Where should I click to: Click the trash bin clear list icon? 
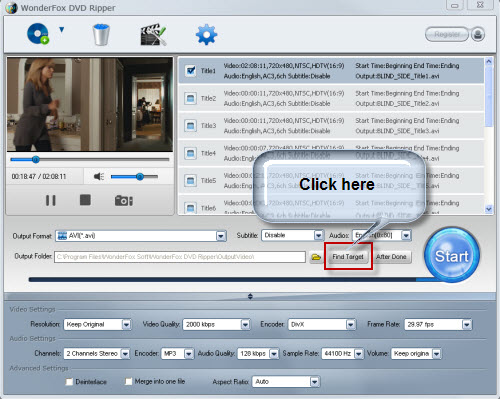coord(101,34)
